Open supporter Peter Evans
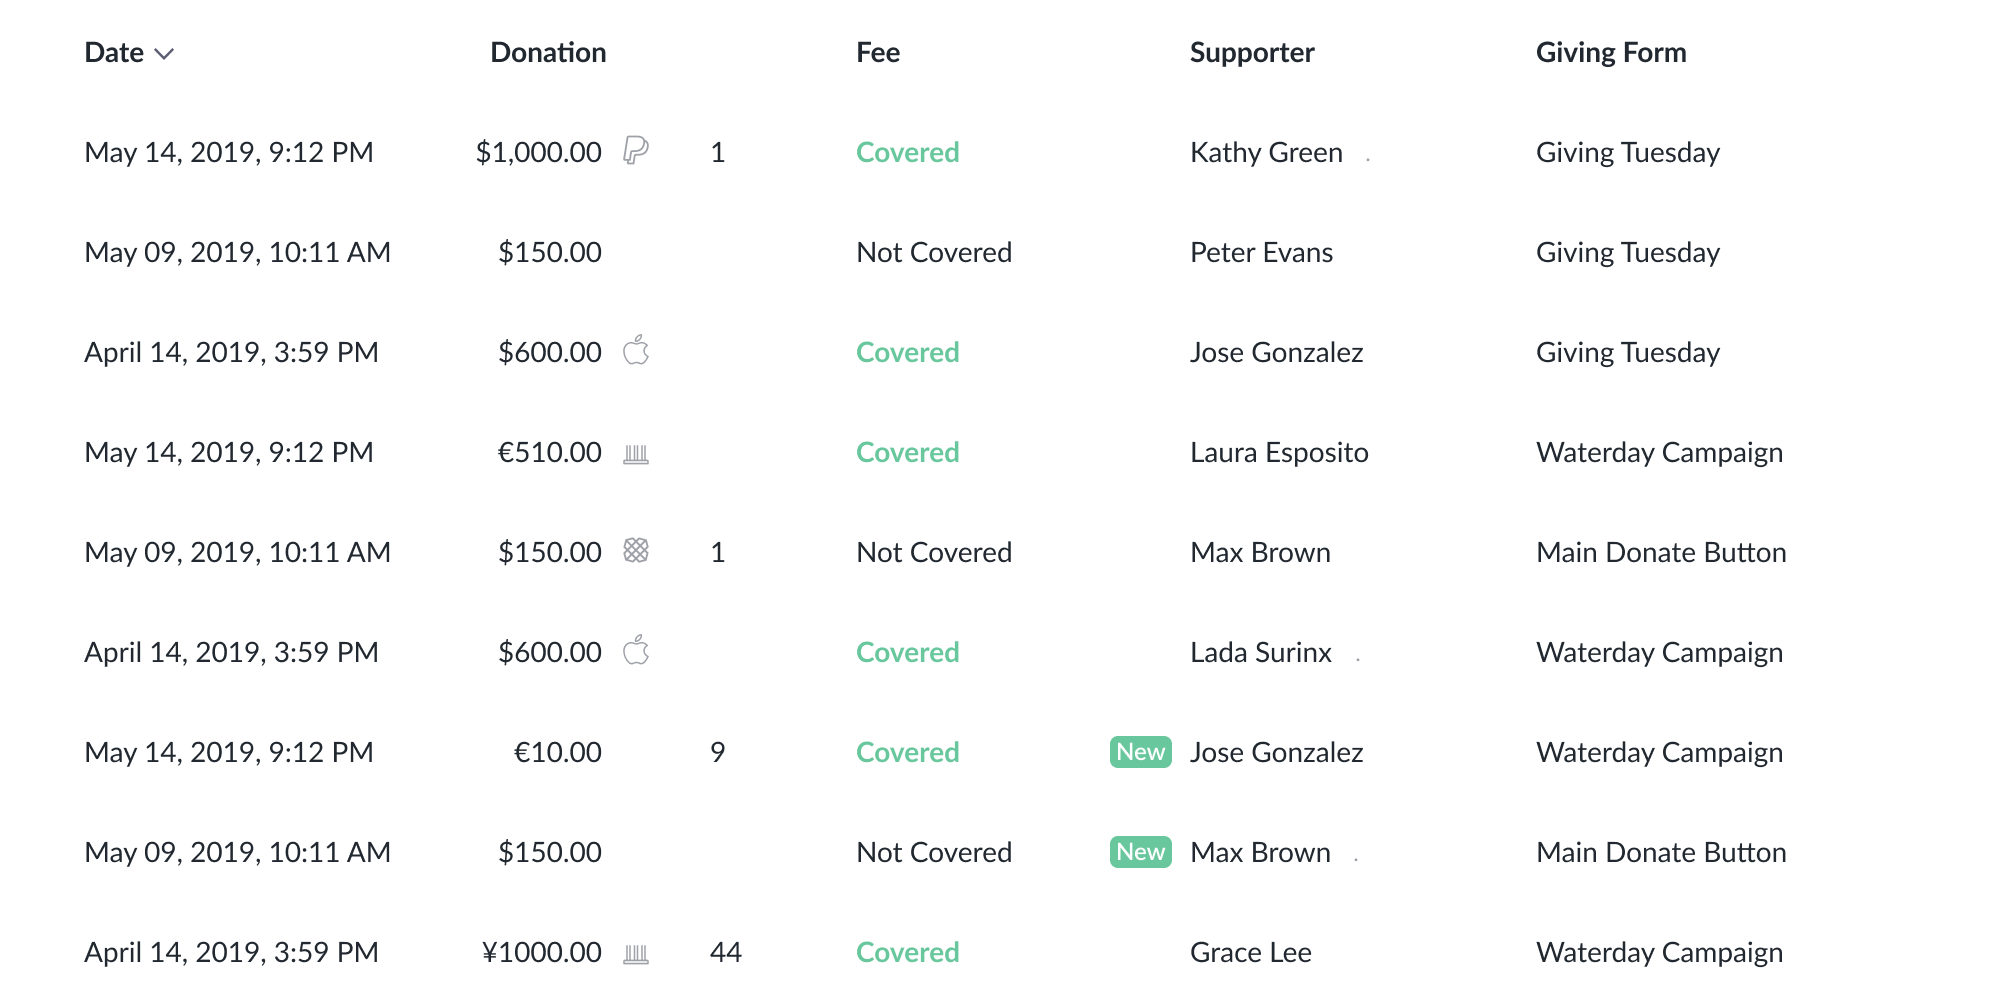The height and width of the screenshot is (1000, 2000). point(1261,252)
